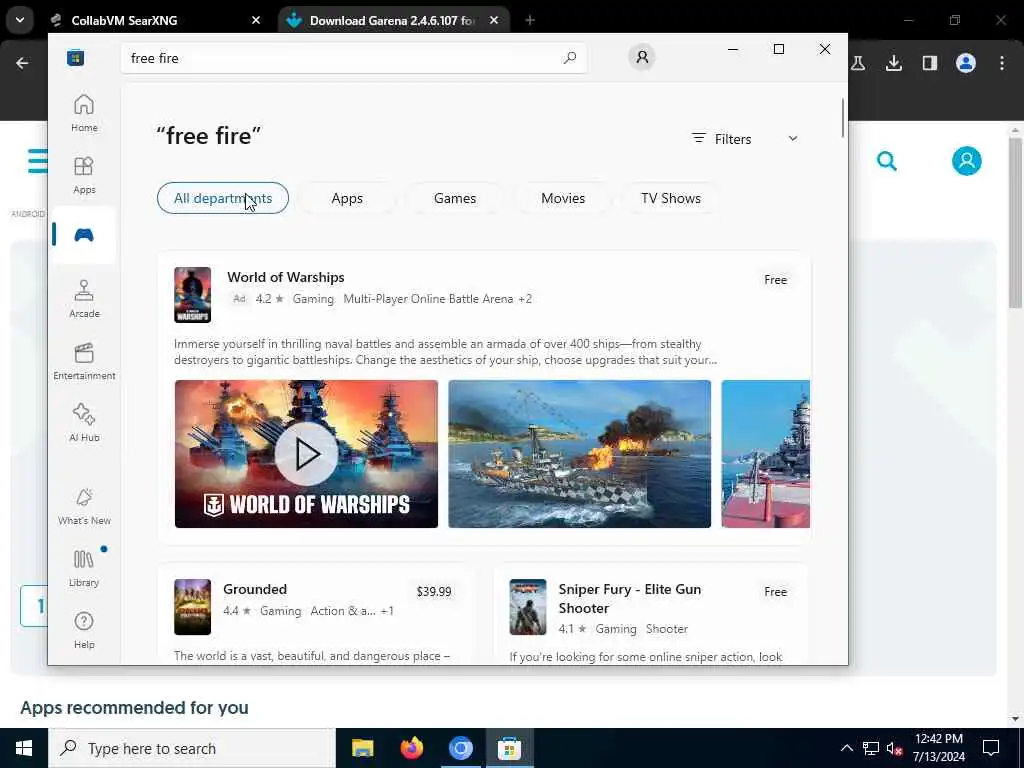
Task: Open Sniper Fury - Elite Gun Shooter title
Action: coord(630,598)
